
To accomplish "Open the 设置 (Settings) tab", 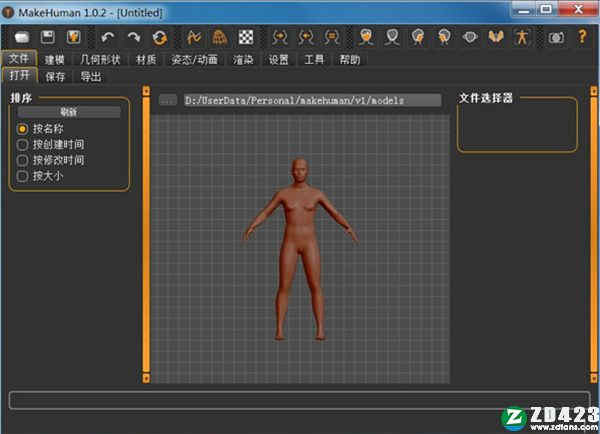I will point(278,60).
